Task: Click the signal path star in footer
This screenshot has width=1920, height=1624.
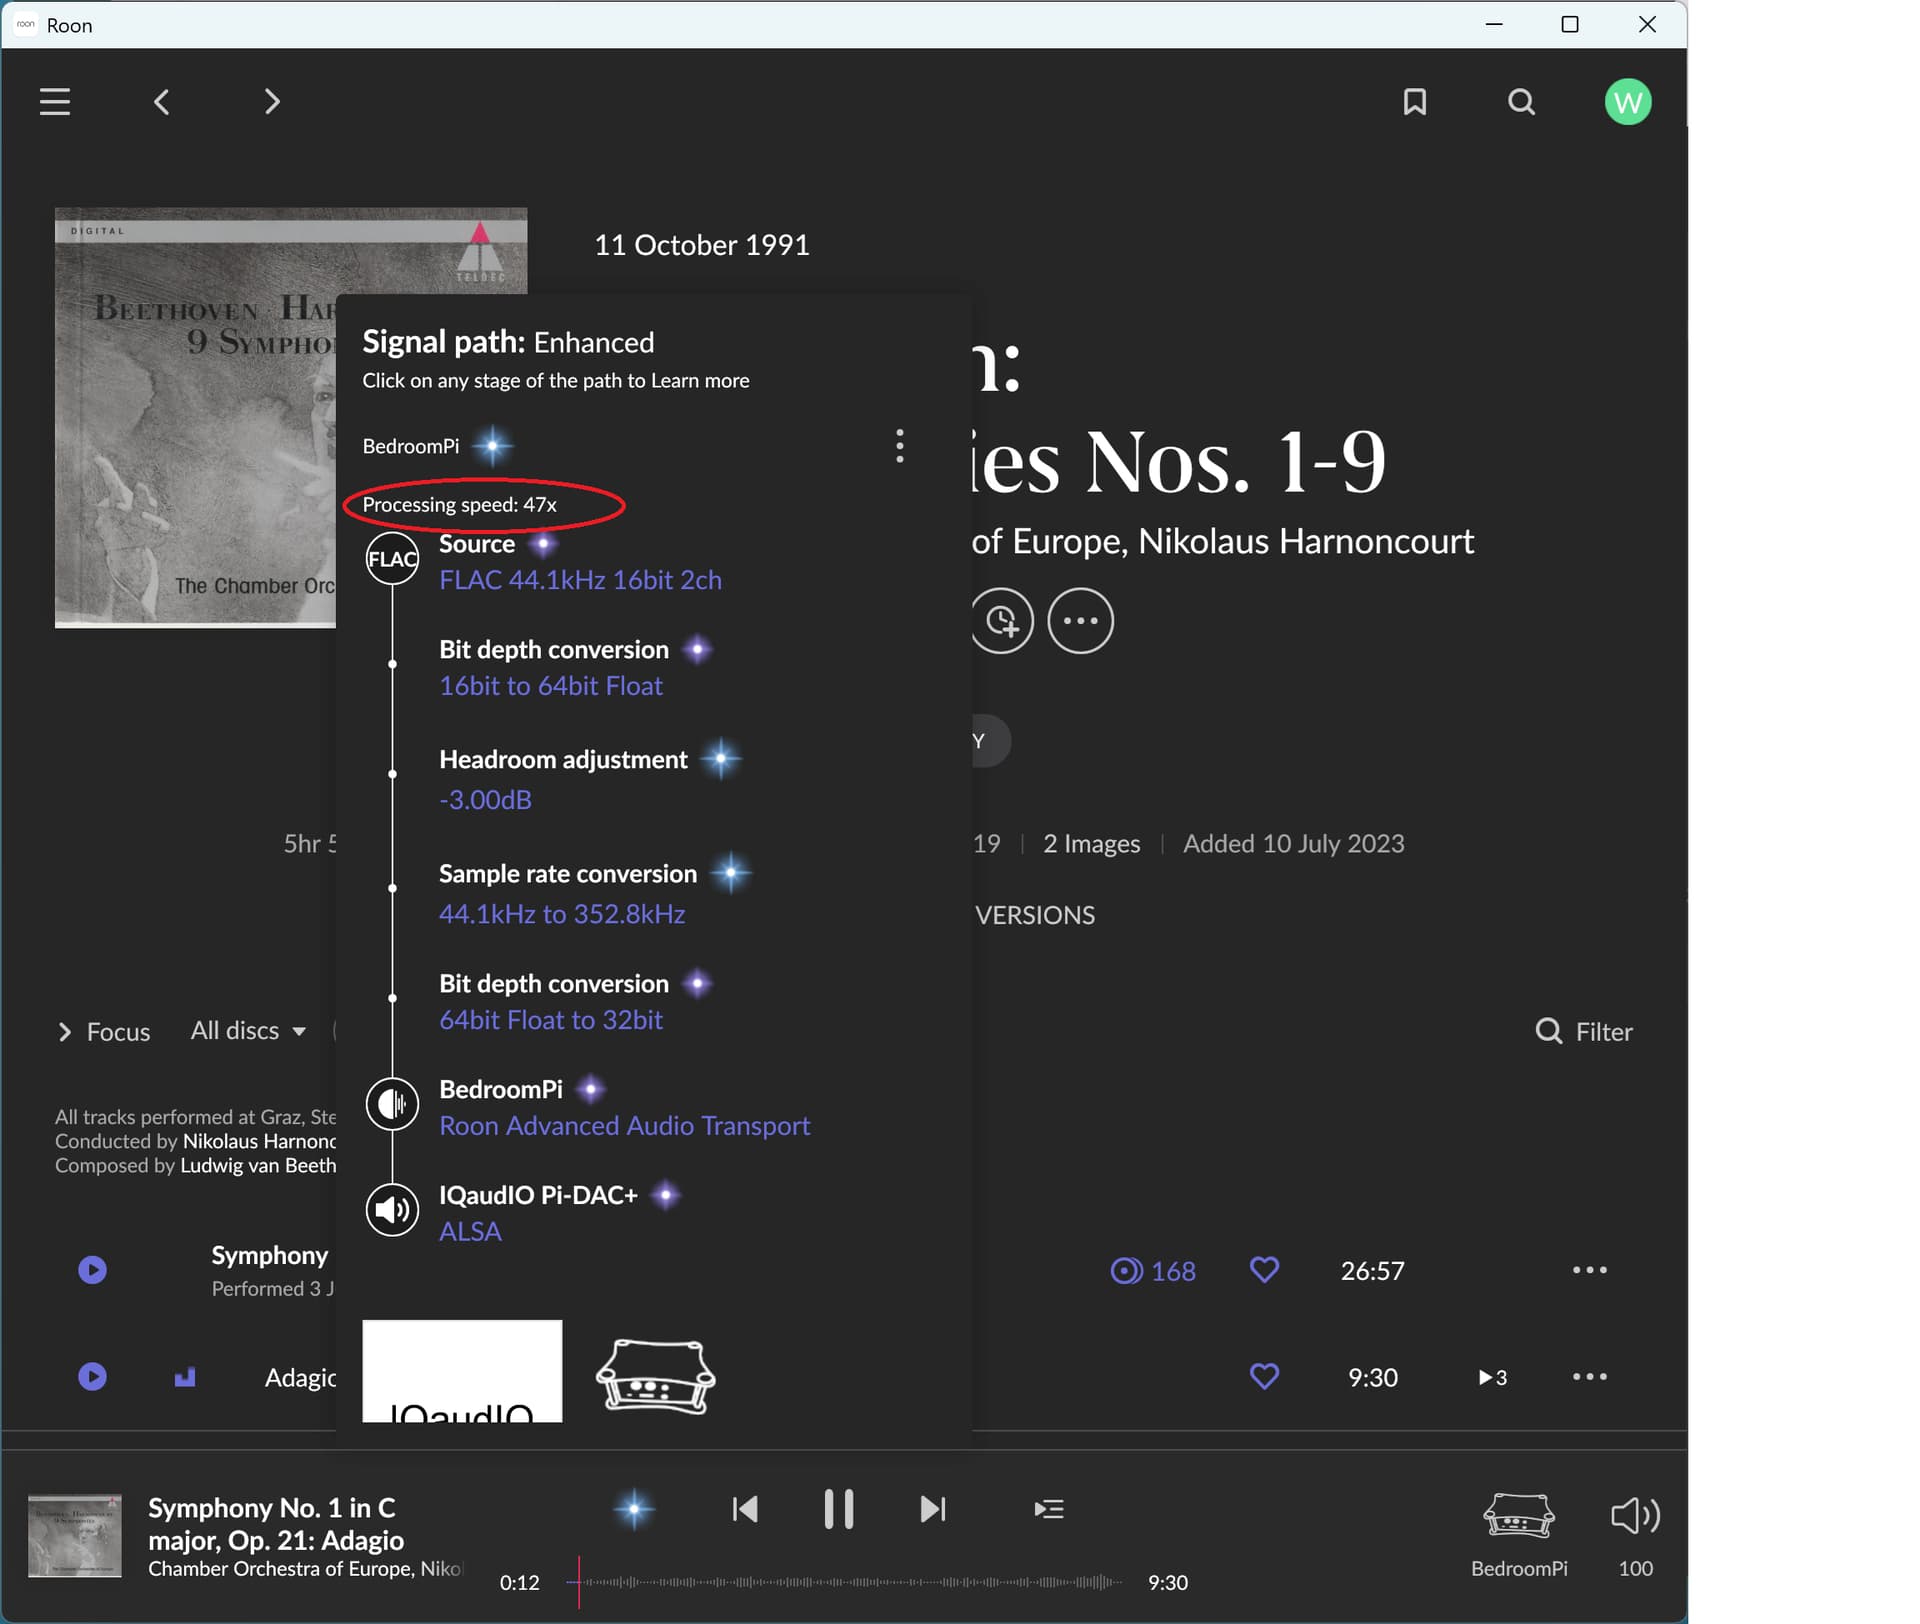Action: [x=634, y=1509]
